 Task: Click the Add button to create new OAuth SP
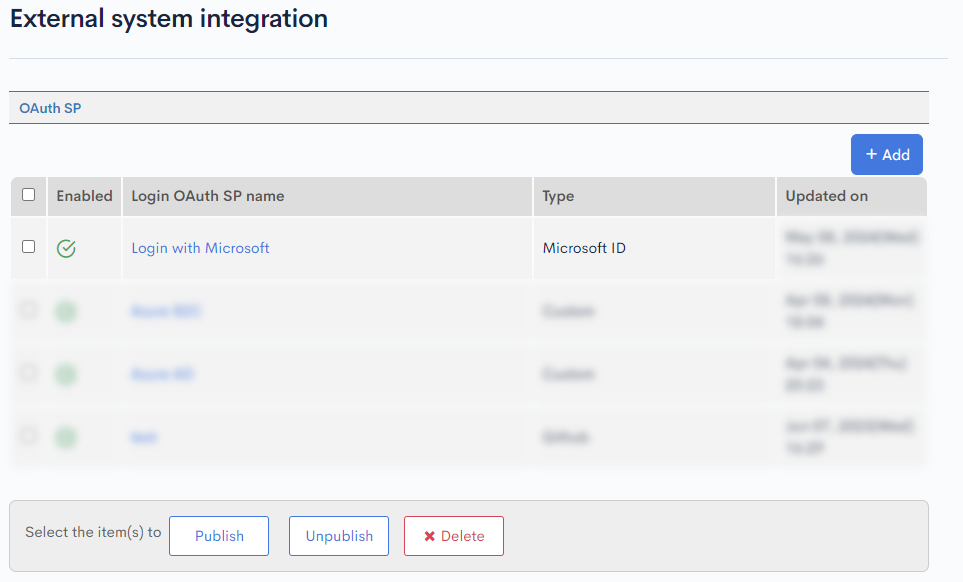click(886, 154)
